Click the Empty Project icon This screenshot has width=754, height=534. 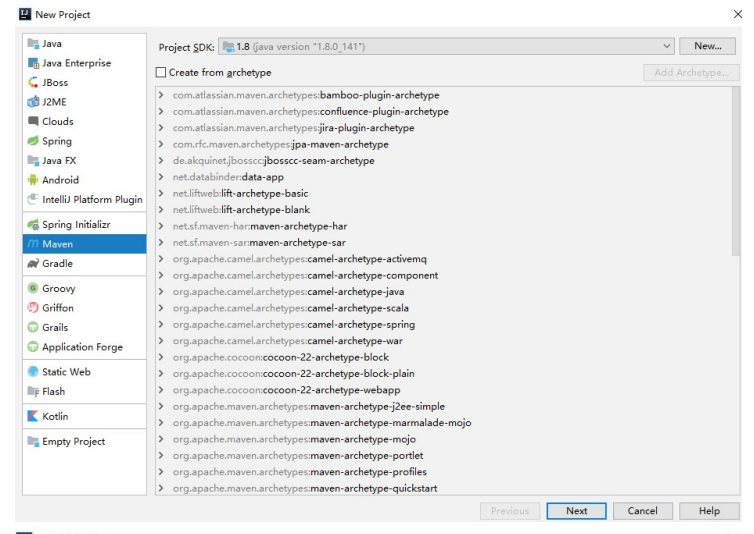coord(33,441)
